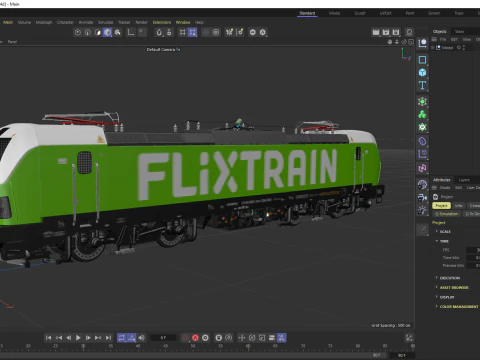Click the first round display-mode icon in toolbar

tap(78, 32)
